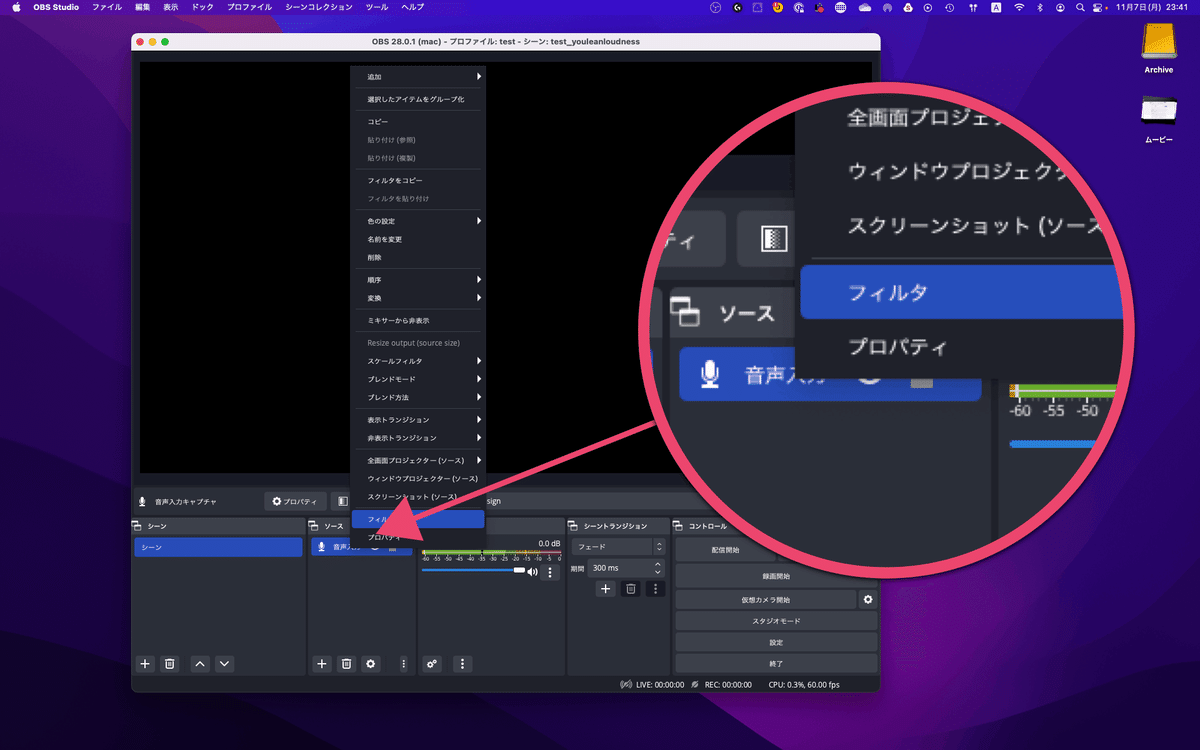Click audio mixer volume slider

pyautogui.click(x=473, y=570)
